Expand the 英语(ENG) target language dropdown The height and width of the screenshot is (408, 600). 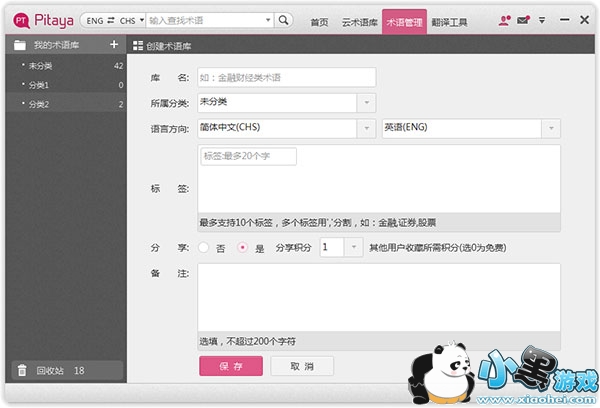(x=550, y=129)
